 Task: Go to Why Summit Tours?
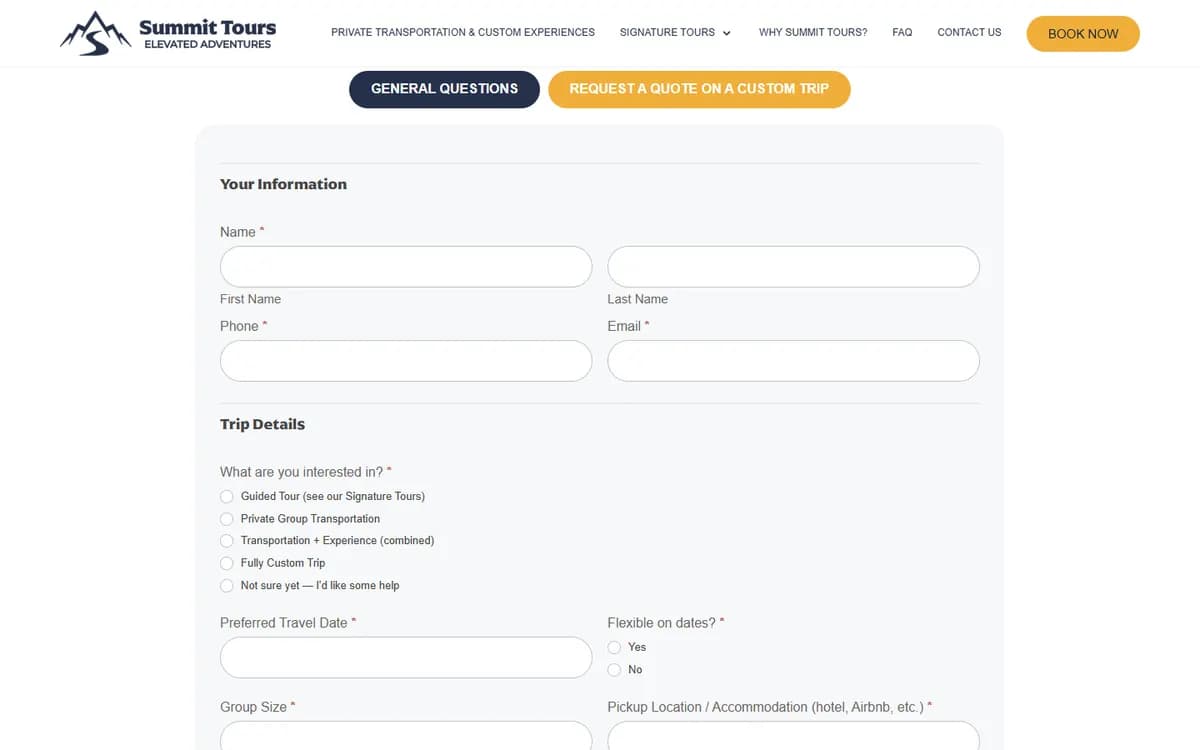coord(813,32)
